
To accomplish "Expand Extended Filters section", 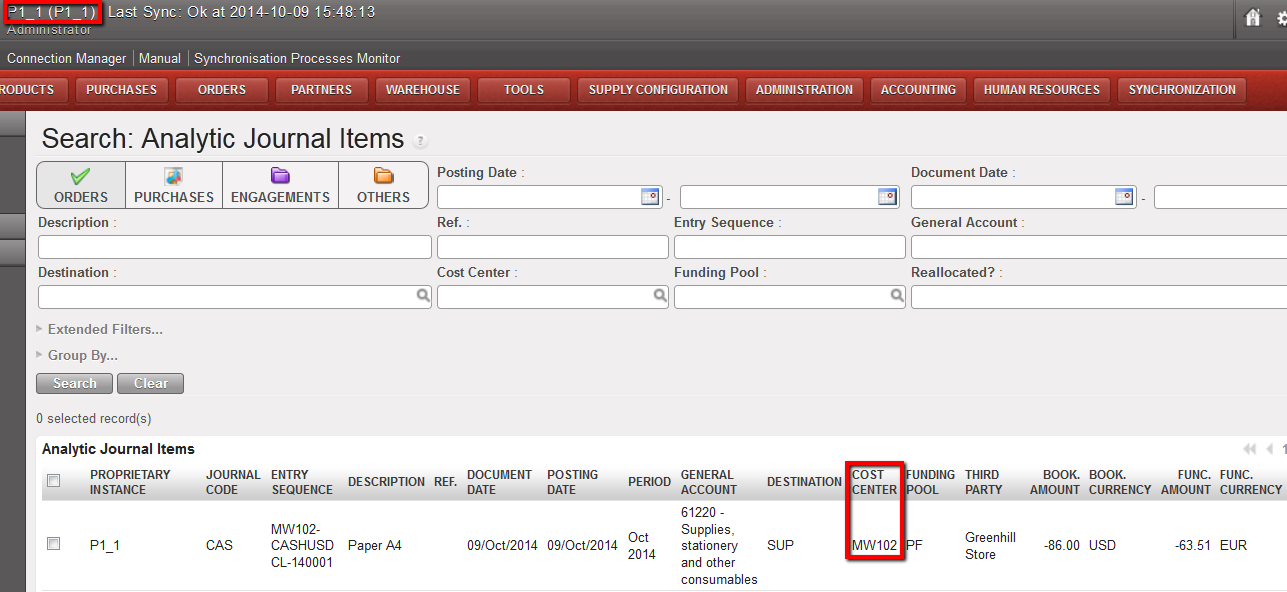I will click(99, 329).
